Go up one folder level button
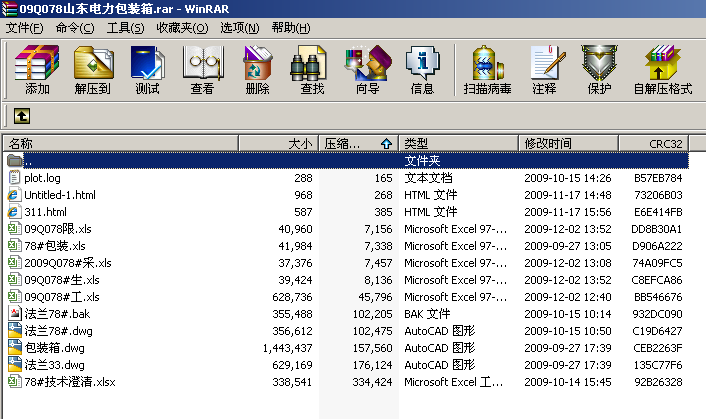Viewport: 706px width, 419px height. coord(22,116)
